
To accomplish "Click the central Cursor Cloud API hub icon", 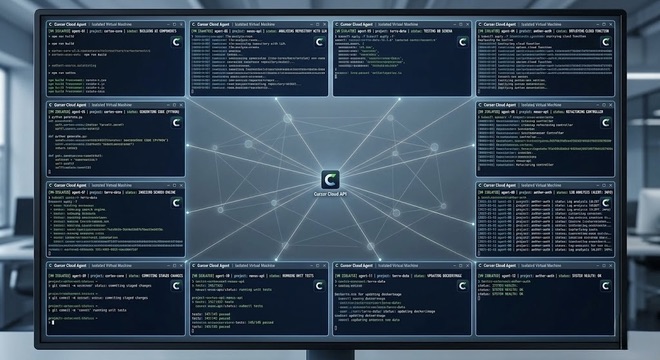I will point(330,180).
